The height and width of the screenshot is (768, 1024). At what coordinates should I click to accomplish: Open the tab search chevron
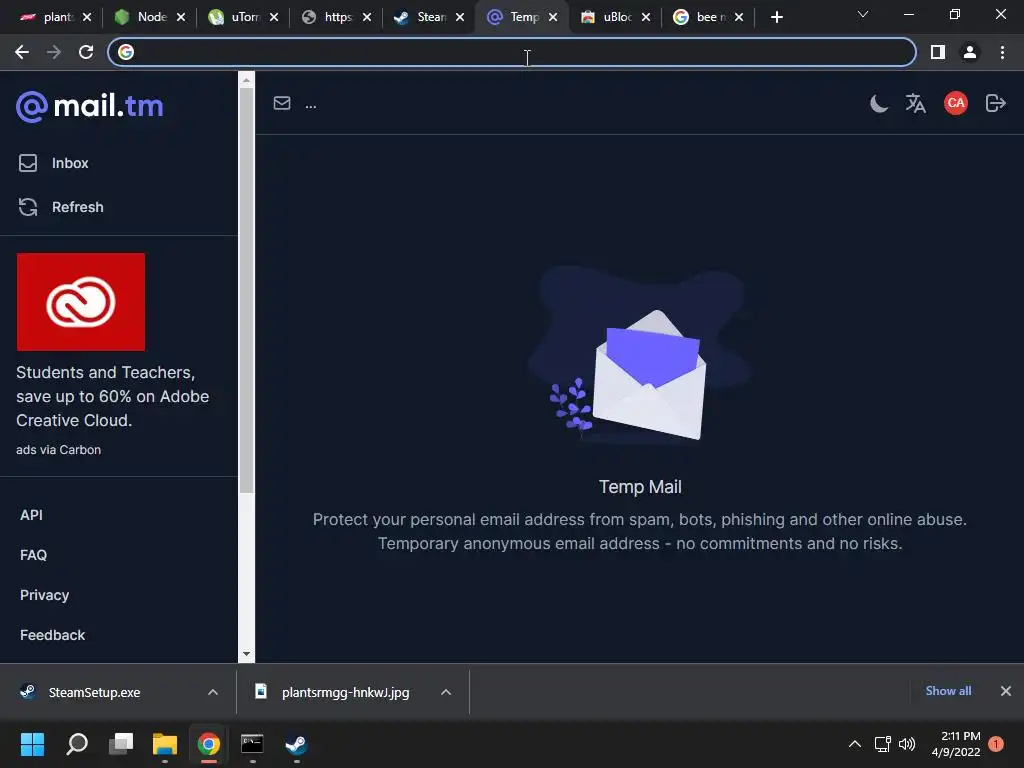click(863, 14)
